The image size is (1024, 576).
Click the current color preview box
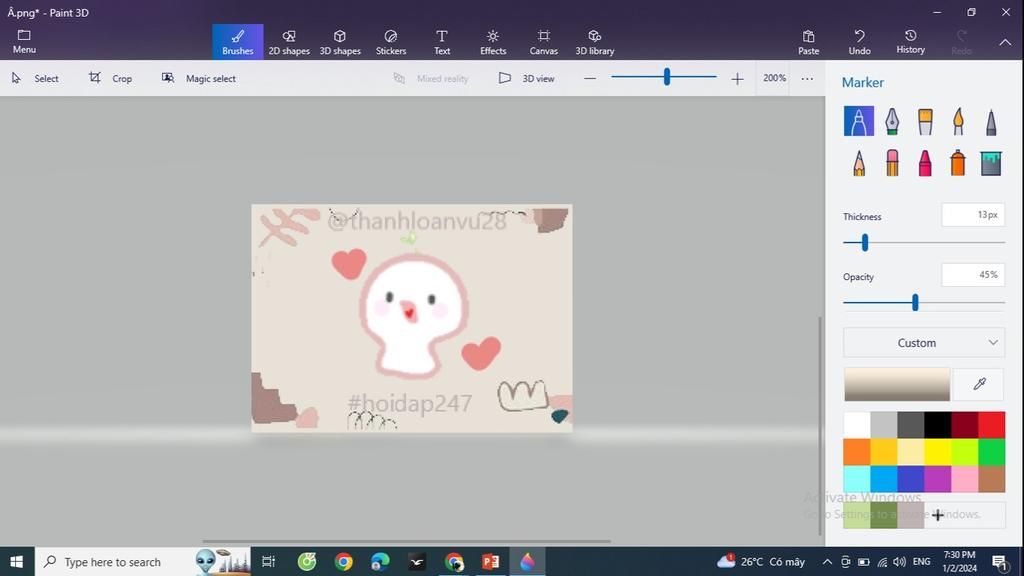[897, 384]
